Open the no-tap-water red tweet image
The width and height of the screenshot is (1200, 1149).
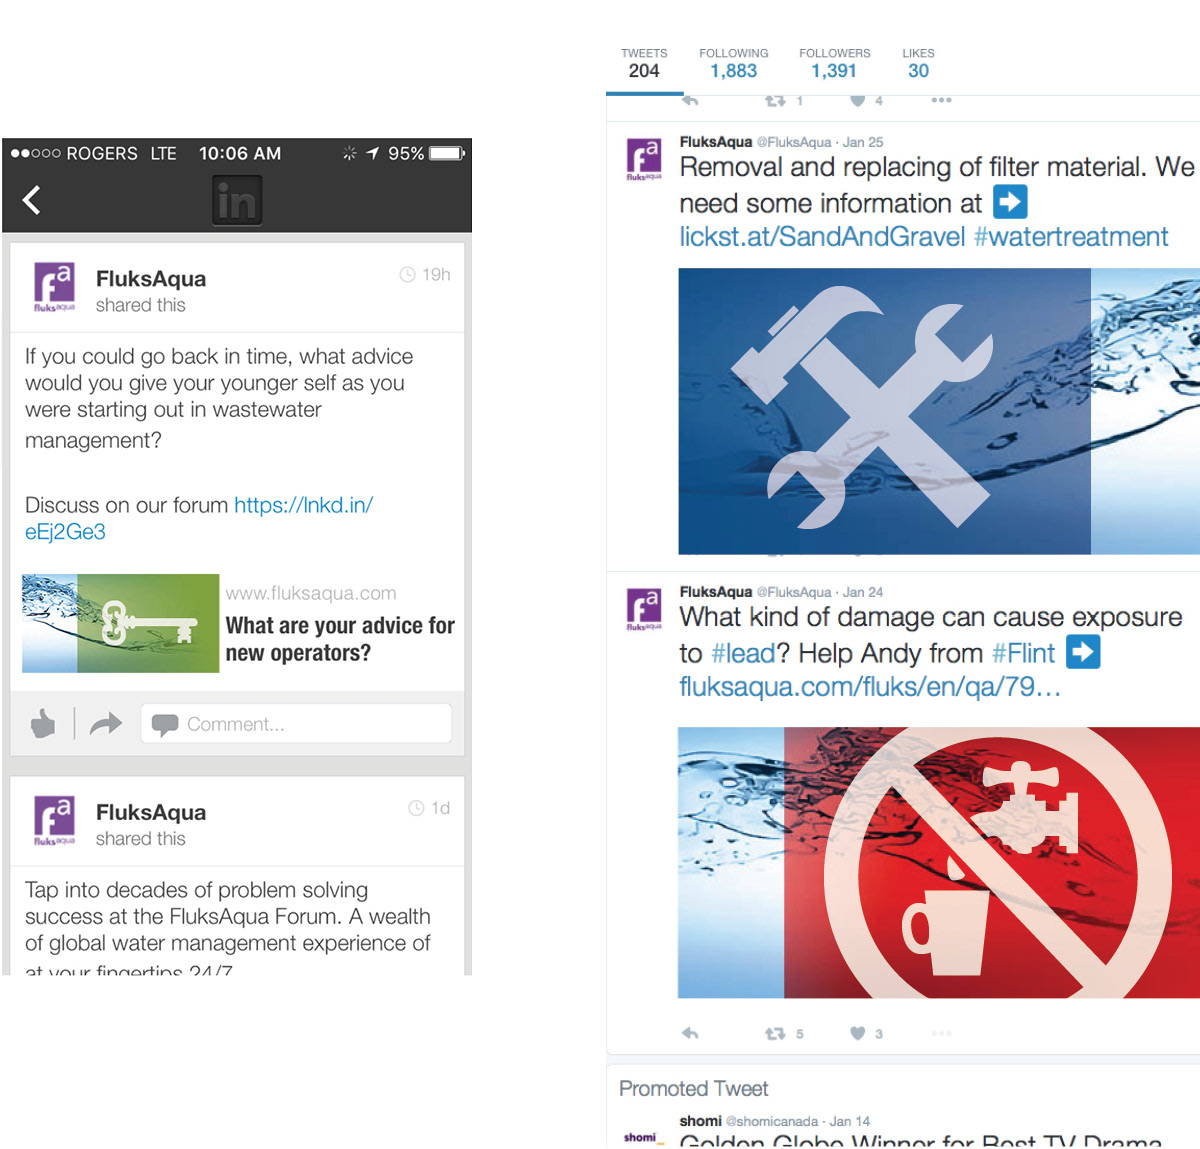[x=939, y=862]
